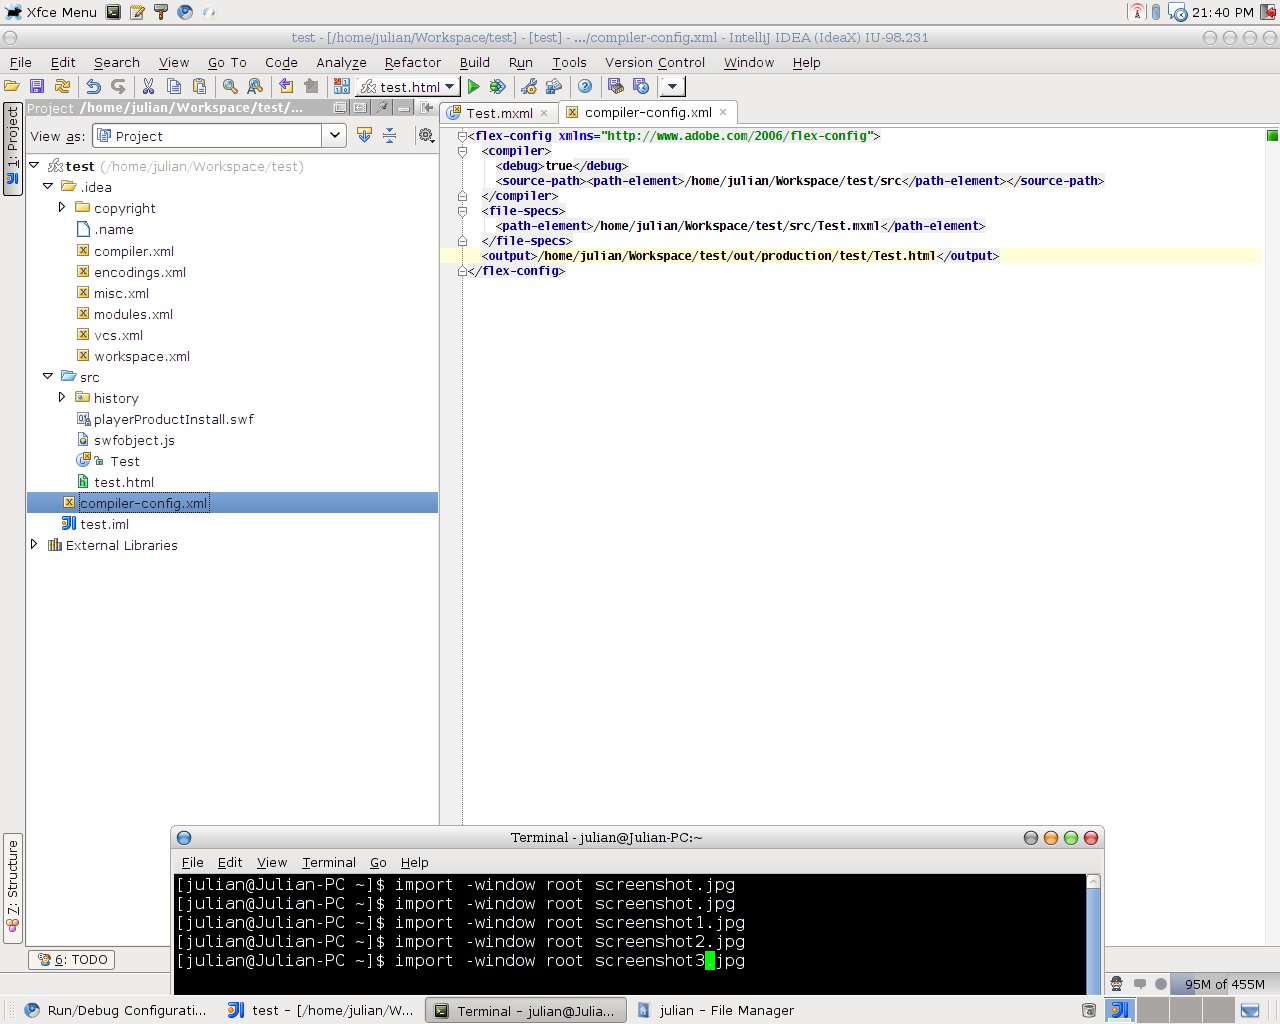Fold the compiler tag in the editor

(x=462, y=151)
